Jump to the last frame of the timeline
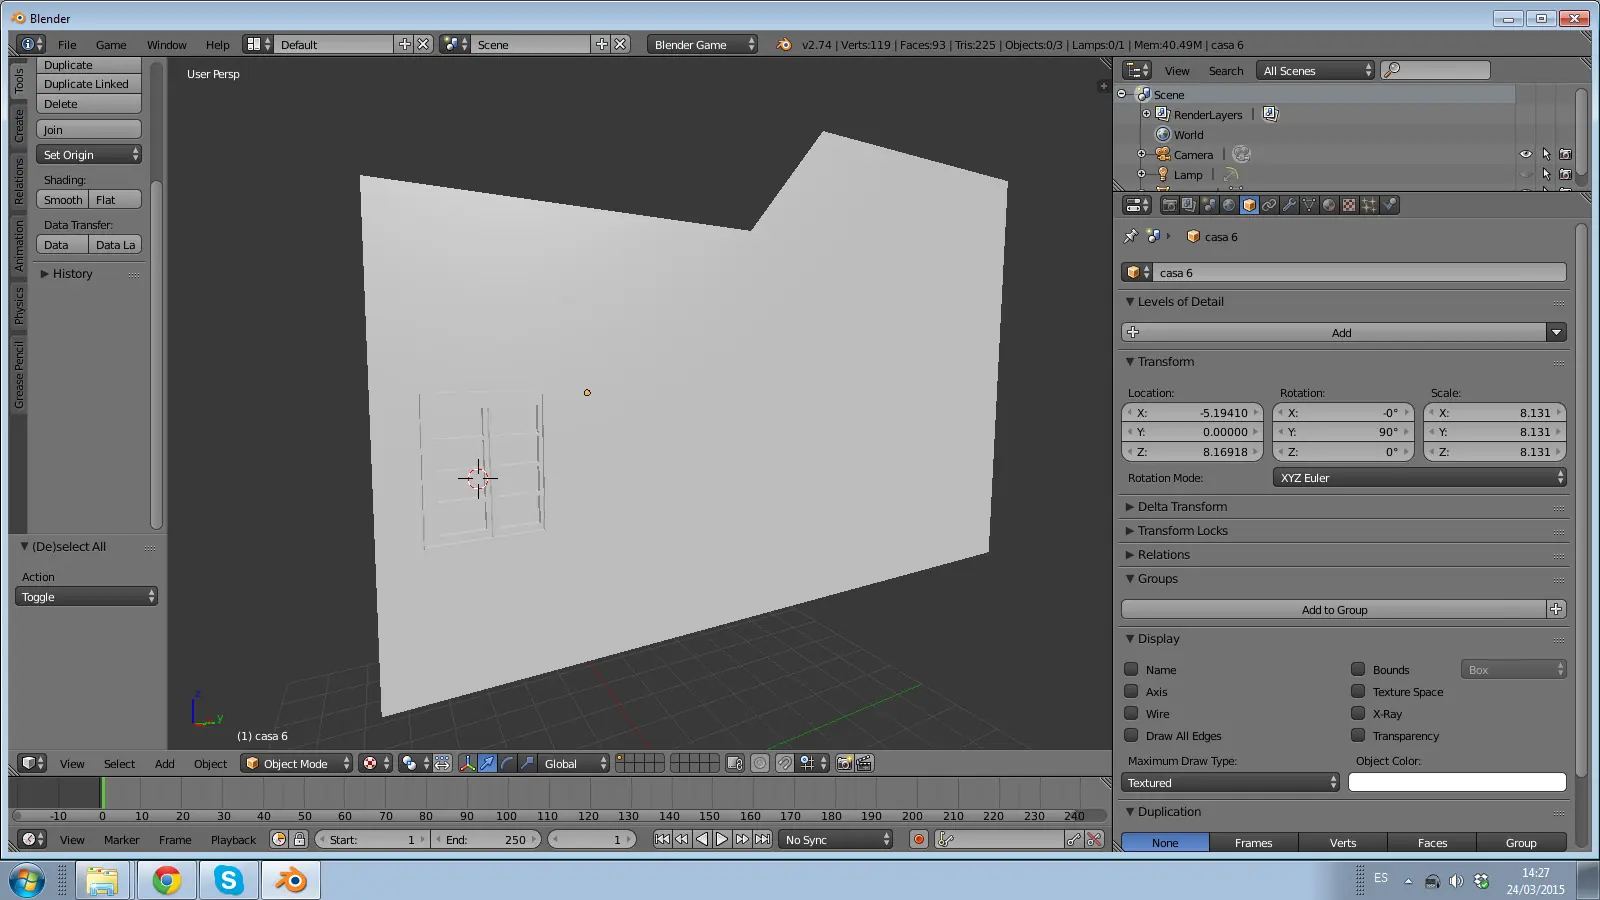The image size is (1600, 900). pyautogui.click(x=762, y=839)
